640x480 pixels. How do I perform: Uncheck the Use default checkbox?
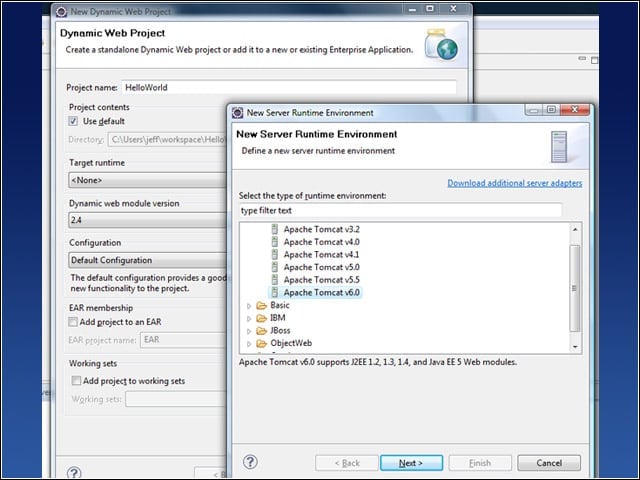73,121
